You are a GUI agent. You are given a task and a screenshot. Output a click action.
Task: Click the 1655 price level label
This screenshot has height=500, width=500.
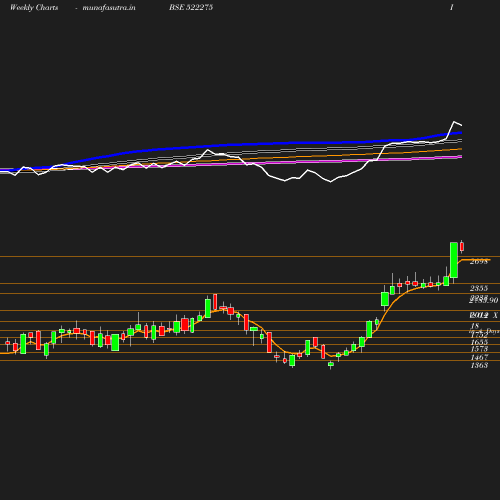(x=479, y=342)
